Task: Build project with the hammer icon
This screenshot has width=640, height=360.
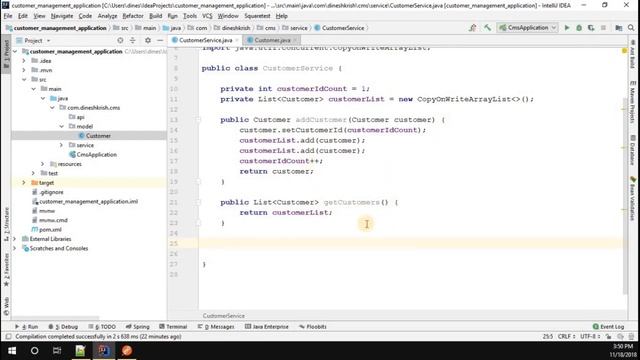Action: tap(487, 28)
